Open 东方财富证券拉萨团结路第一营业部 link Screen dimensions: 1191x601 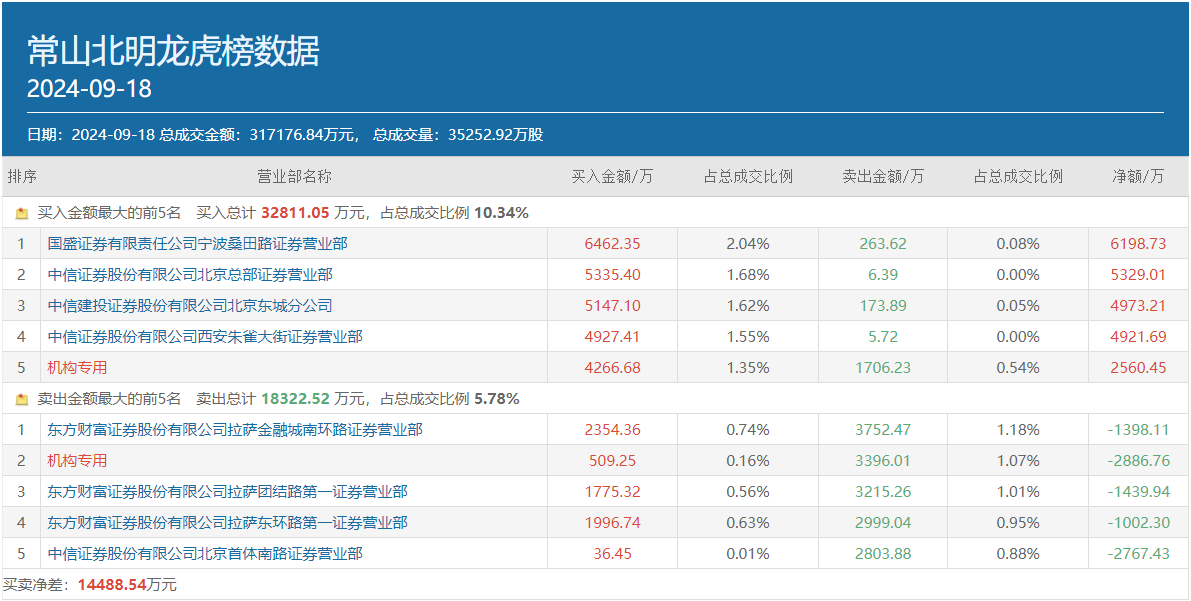(227, 492)
